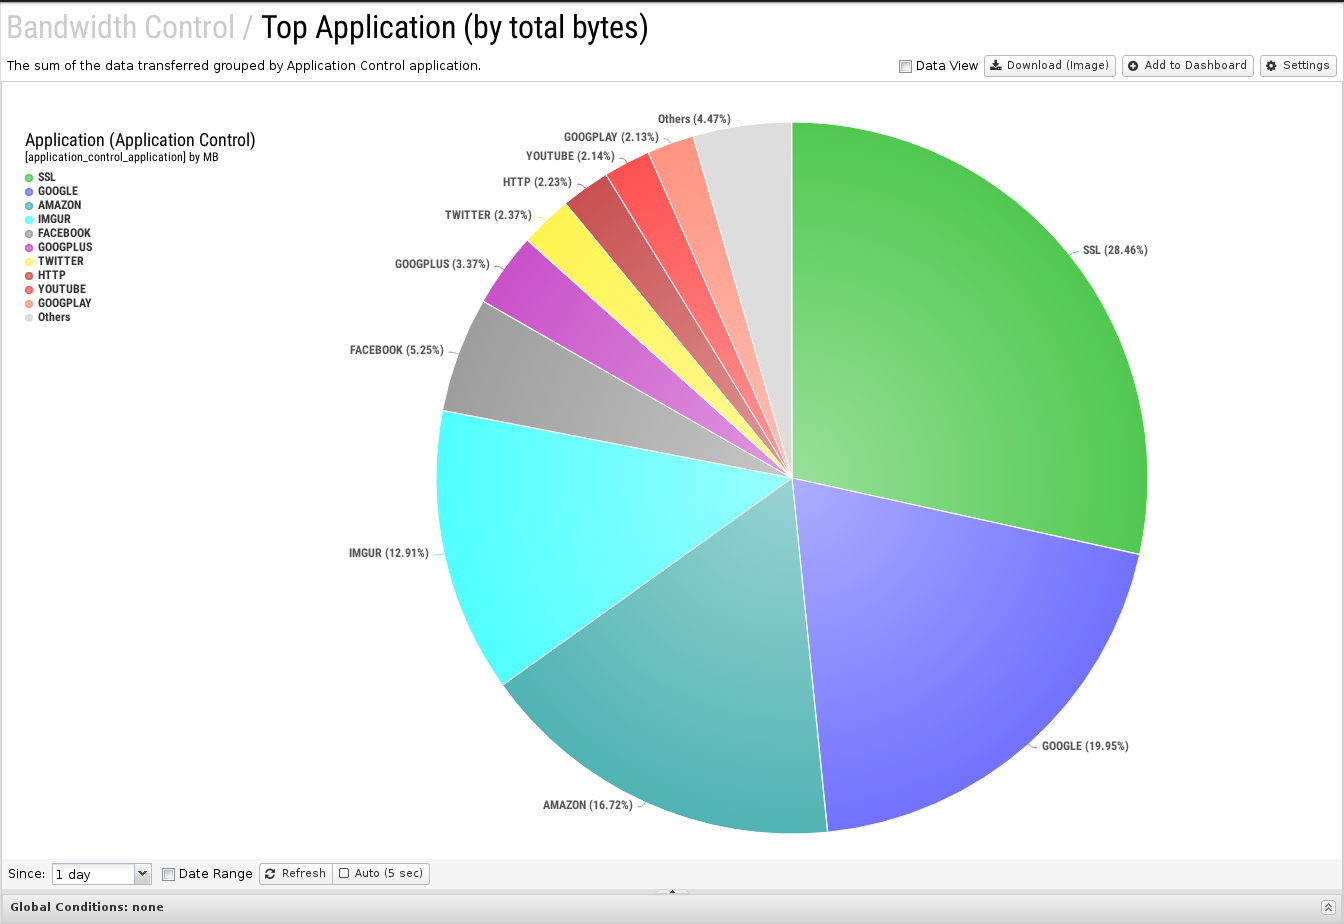Click the AMAZON (16.72%) chart label
Screen dimensions: 1344x924
(x=588, y=805)
